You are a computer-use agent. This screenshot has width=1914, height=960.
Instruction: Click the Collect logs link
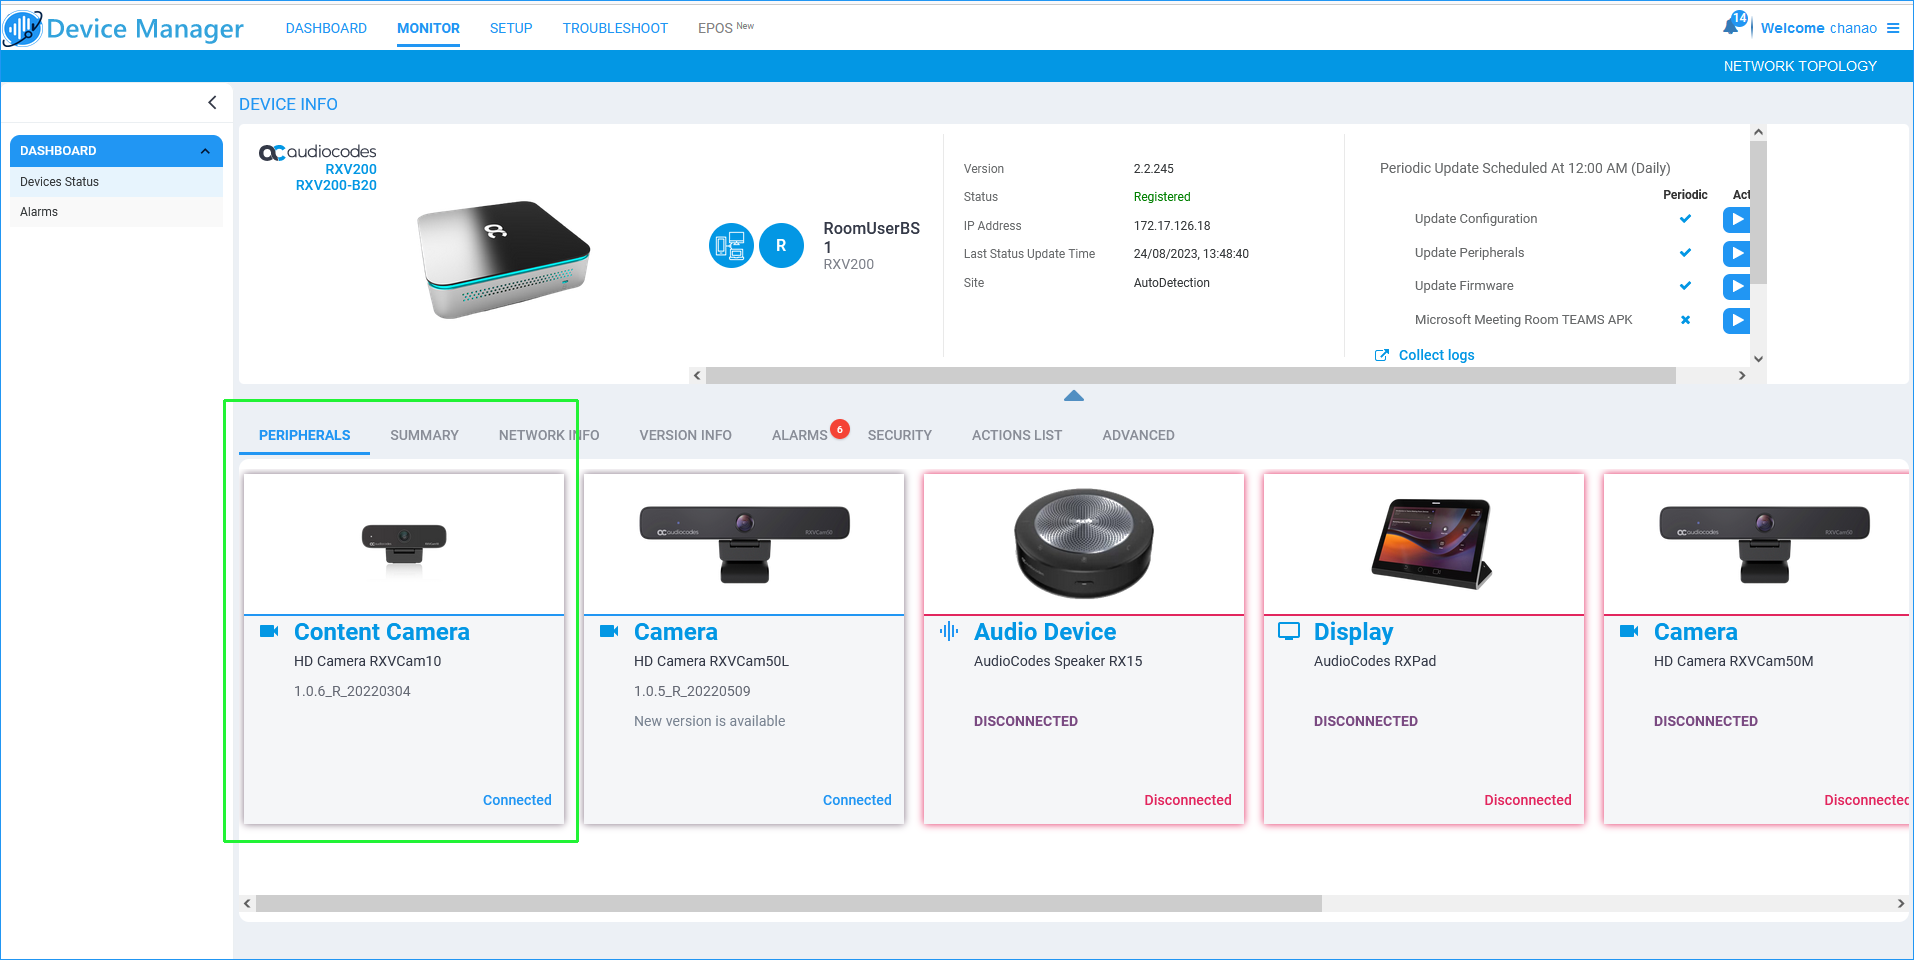point(1436,355)
